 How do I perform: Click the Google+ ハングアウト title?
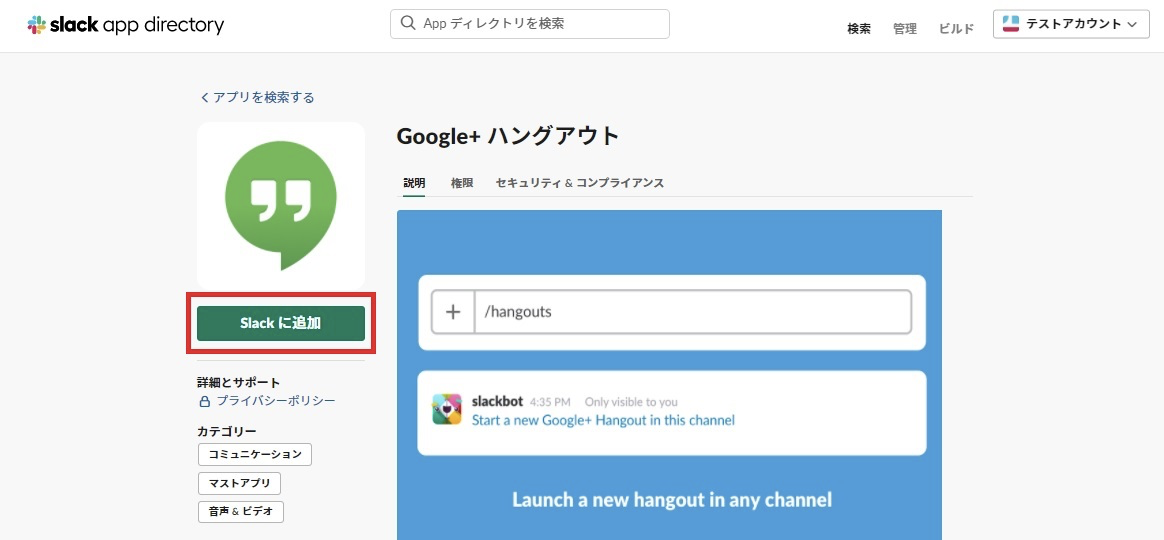[508, 137]
